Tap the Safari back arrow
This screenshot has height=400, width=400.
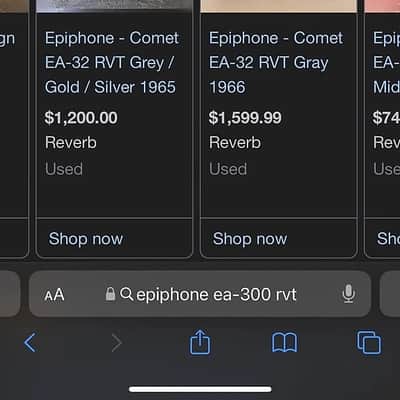30,342
